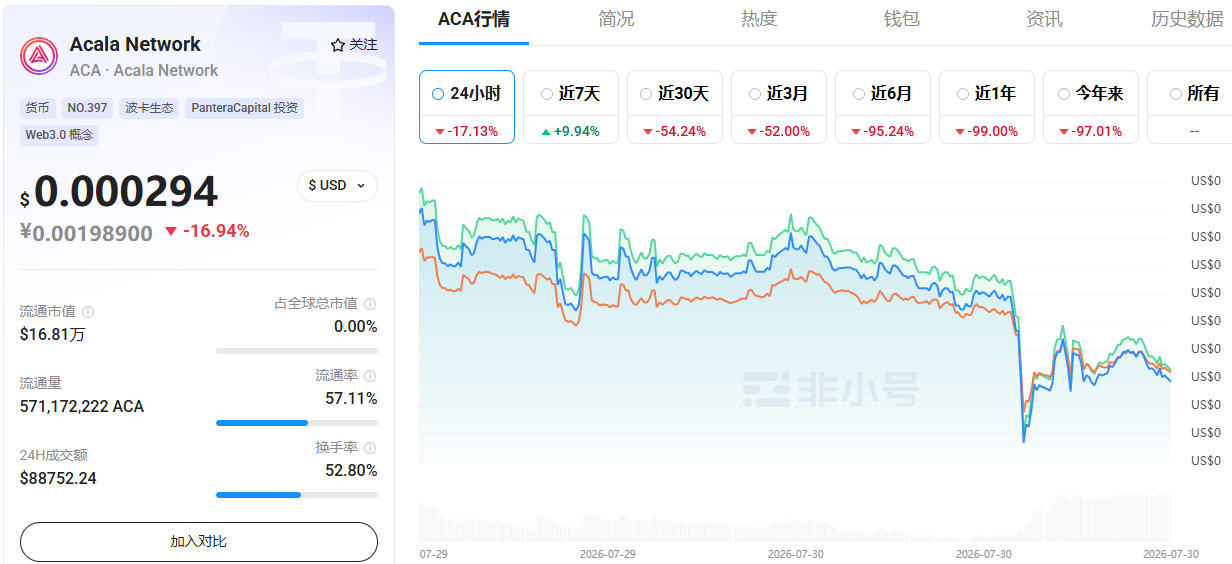The image size is (1232, 564).
Task: Open the $ USD currency dropdown
Action: [x=338, y=185]
